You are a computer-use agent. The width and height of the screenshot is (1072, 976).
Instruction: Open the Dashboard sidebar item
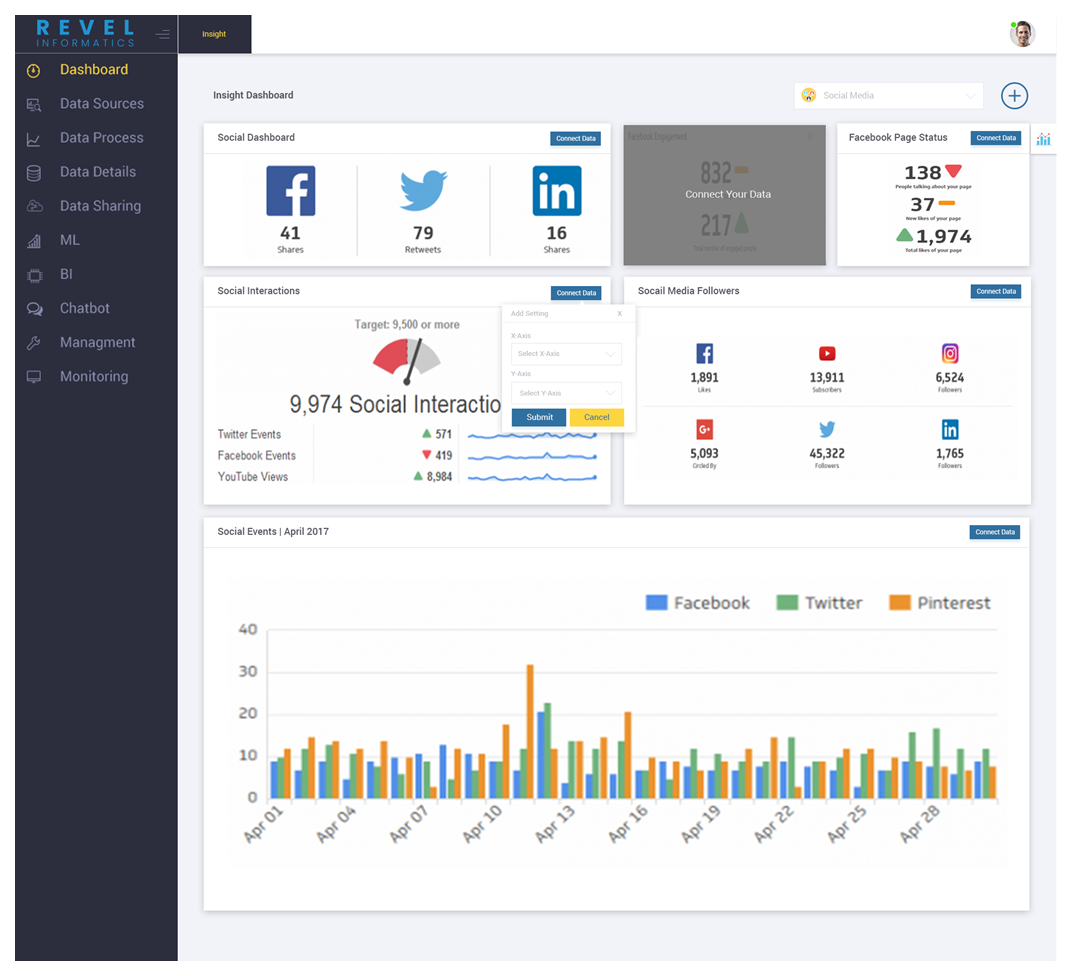pyautogui.click(x=94, y=70)
